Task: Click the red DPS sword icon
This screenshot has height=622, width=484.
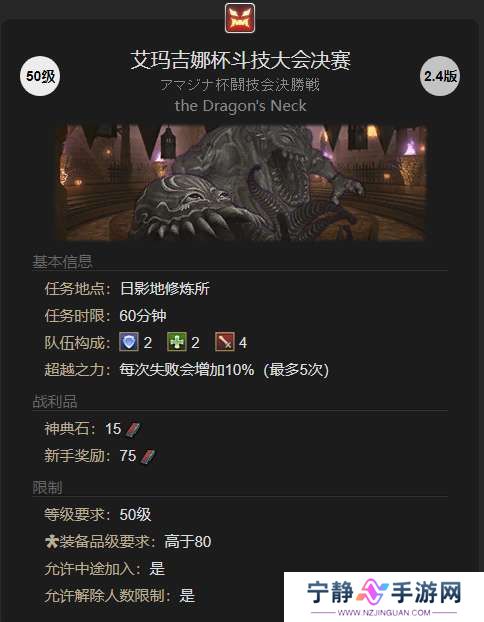Action: pos(225,342)
